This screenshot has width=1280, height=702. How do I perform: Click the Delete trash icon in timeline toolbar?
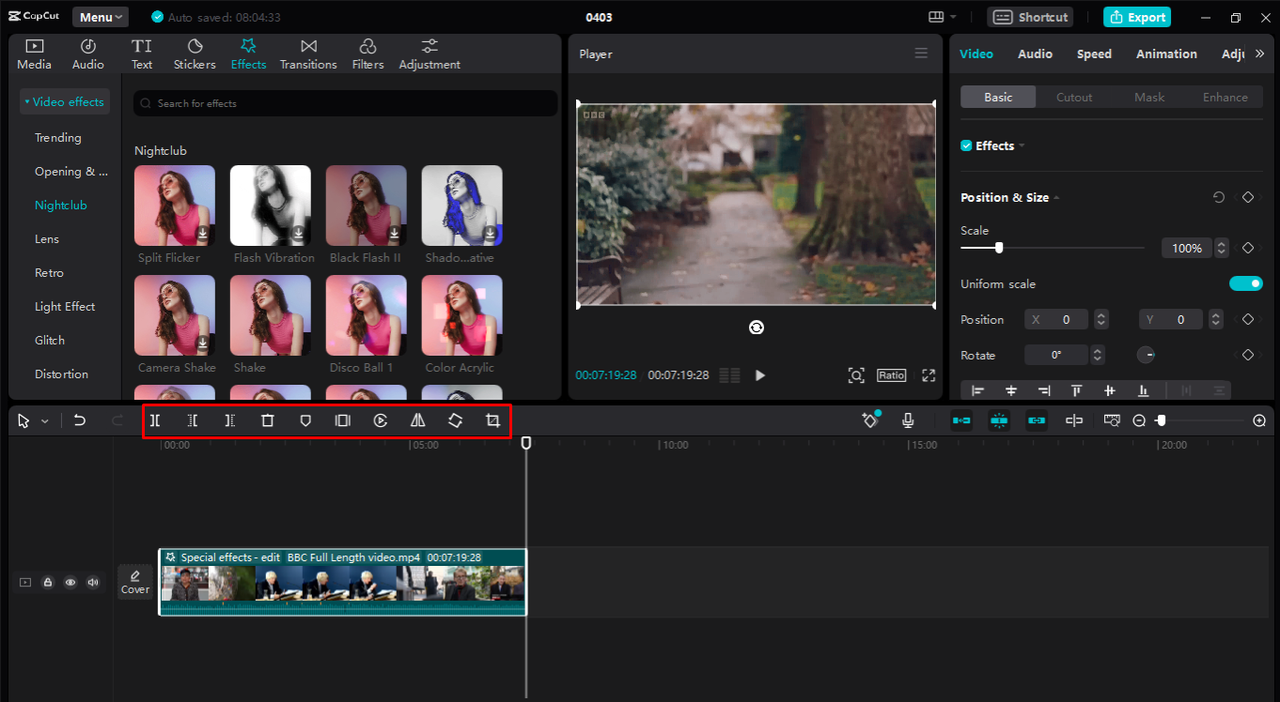267,421
